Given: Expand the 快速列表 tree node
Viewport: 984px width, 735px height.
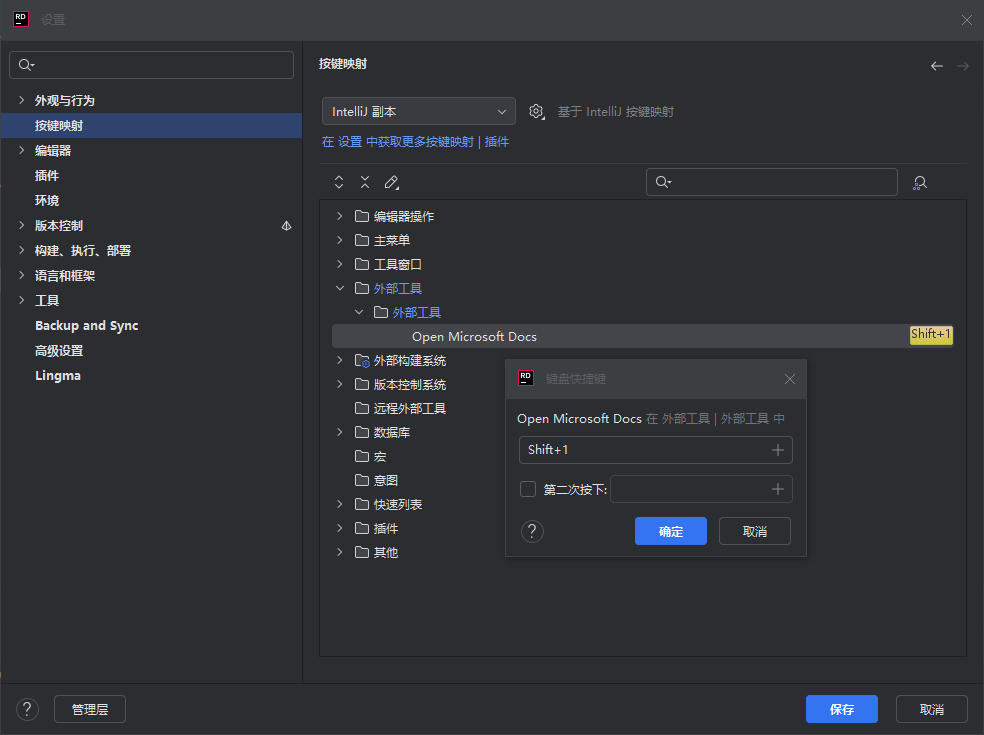Looking at the screenshot, I should 340,504.
